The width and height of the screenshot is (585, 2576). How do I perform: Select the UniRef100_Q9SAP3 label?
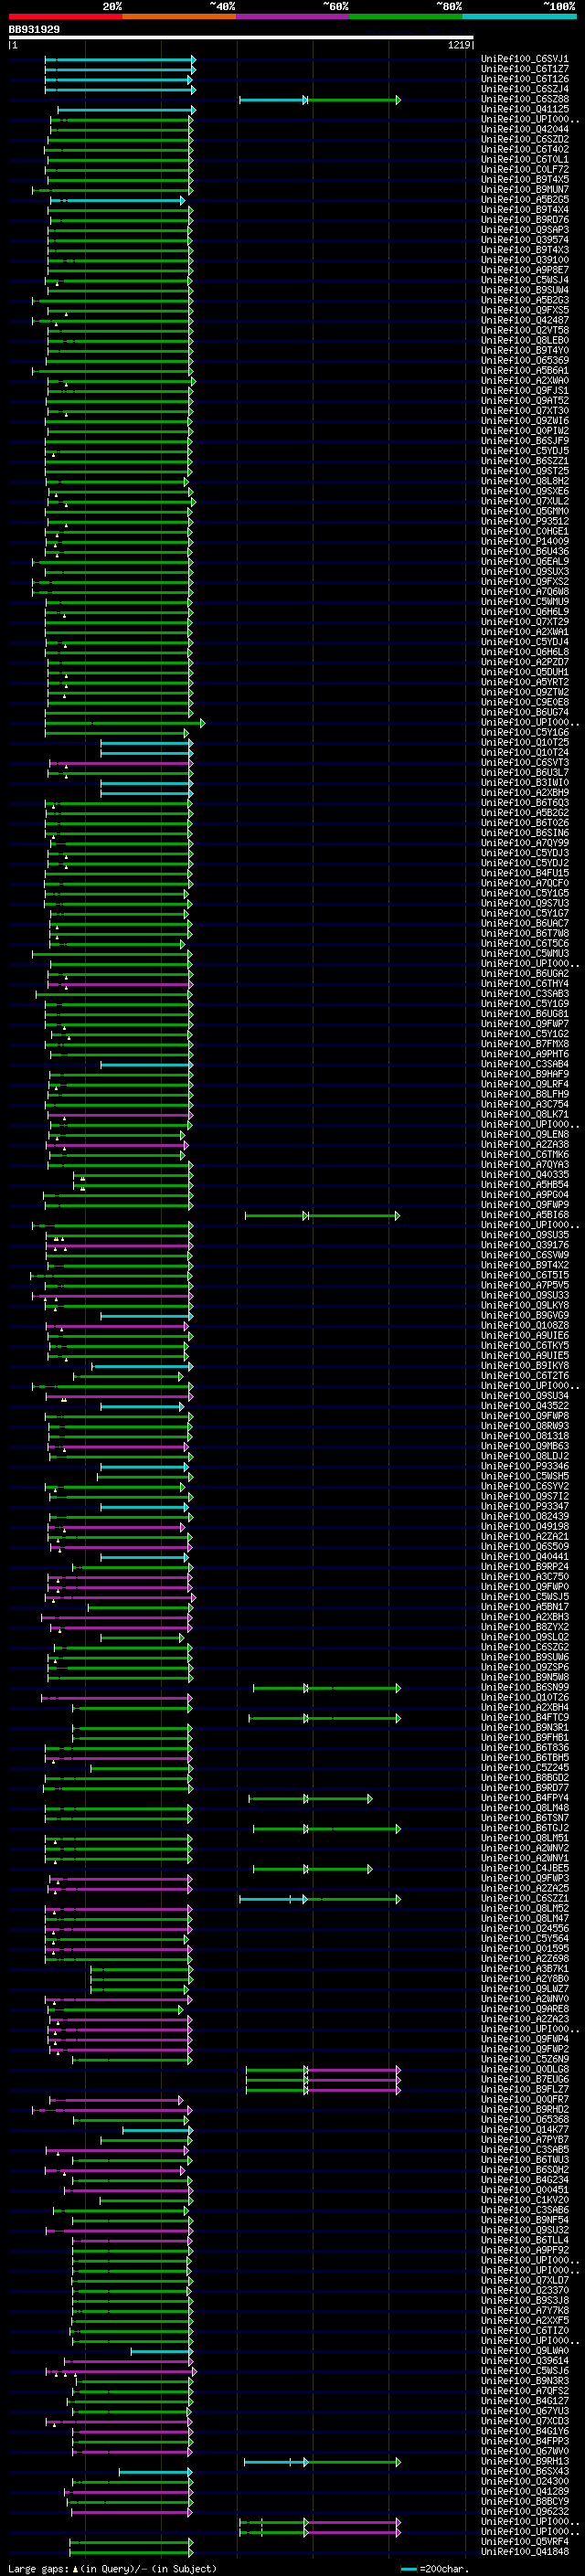click(525, 230)
